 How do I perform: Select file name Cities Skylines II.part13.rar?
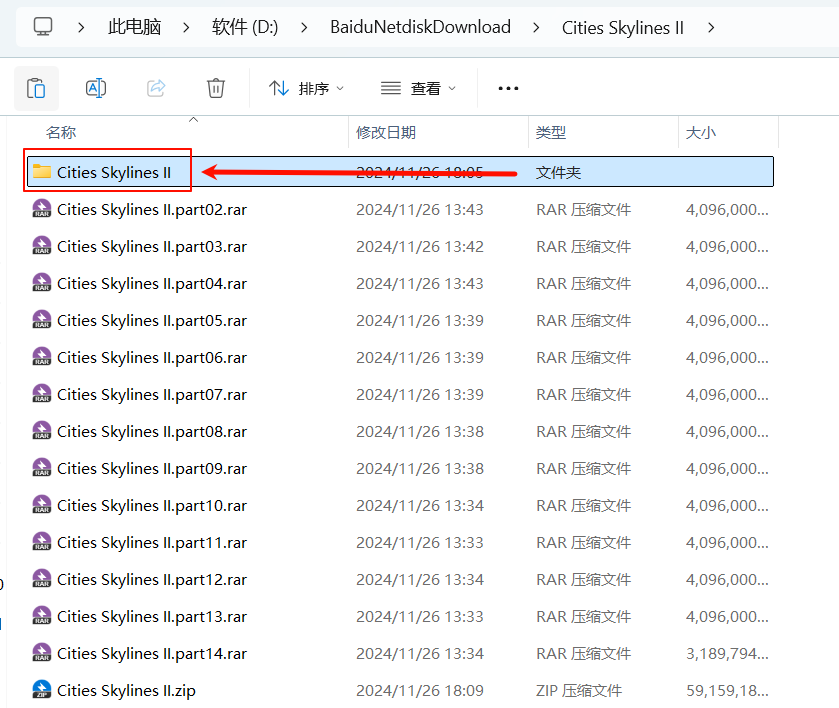coord(152,616)
